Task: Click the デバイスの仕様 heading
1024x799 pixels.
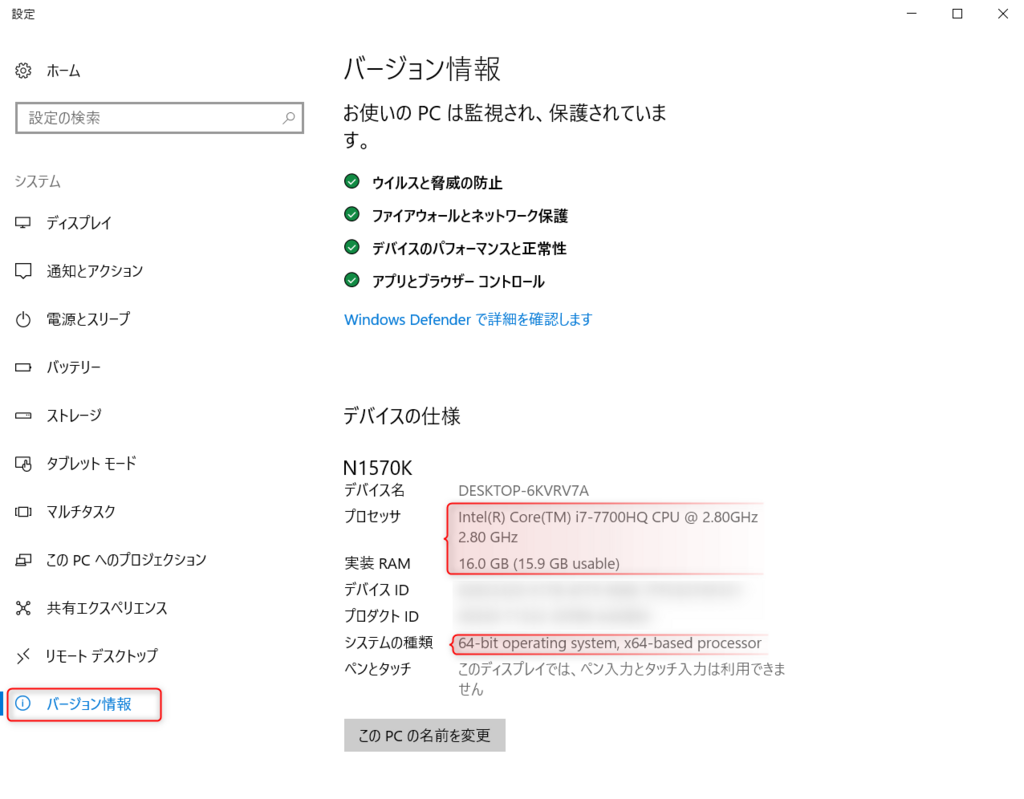Action: 402,416
